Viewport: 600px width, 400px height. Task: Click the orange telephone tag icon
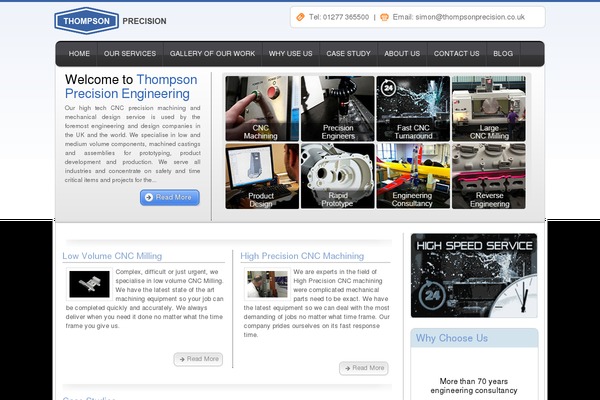(x=300, y=17)
